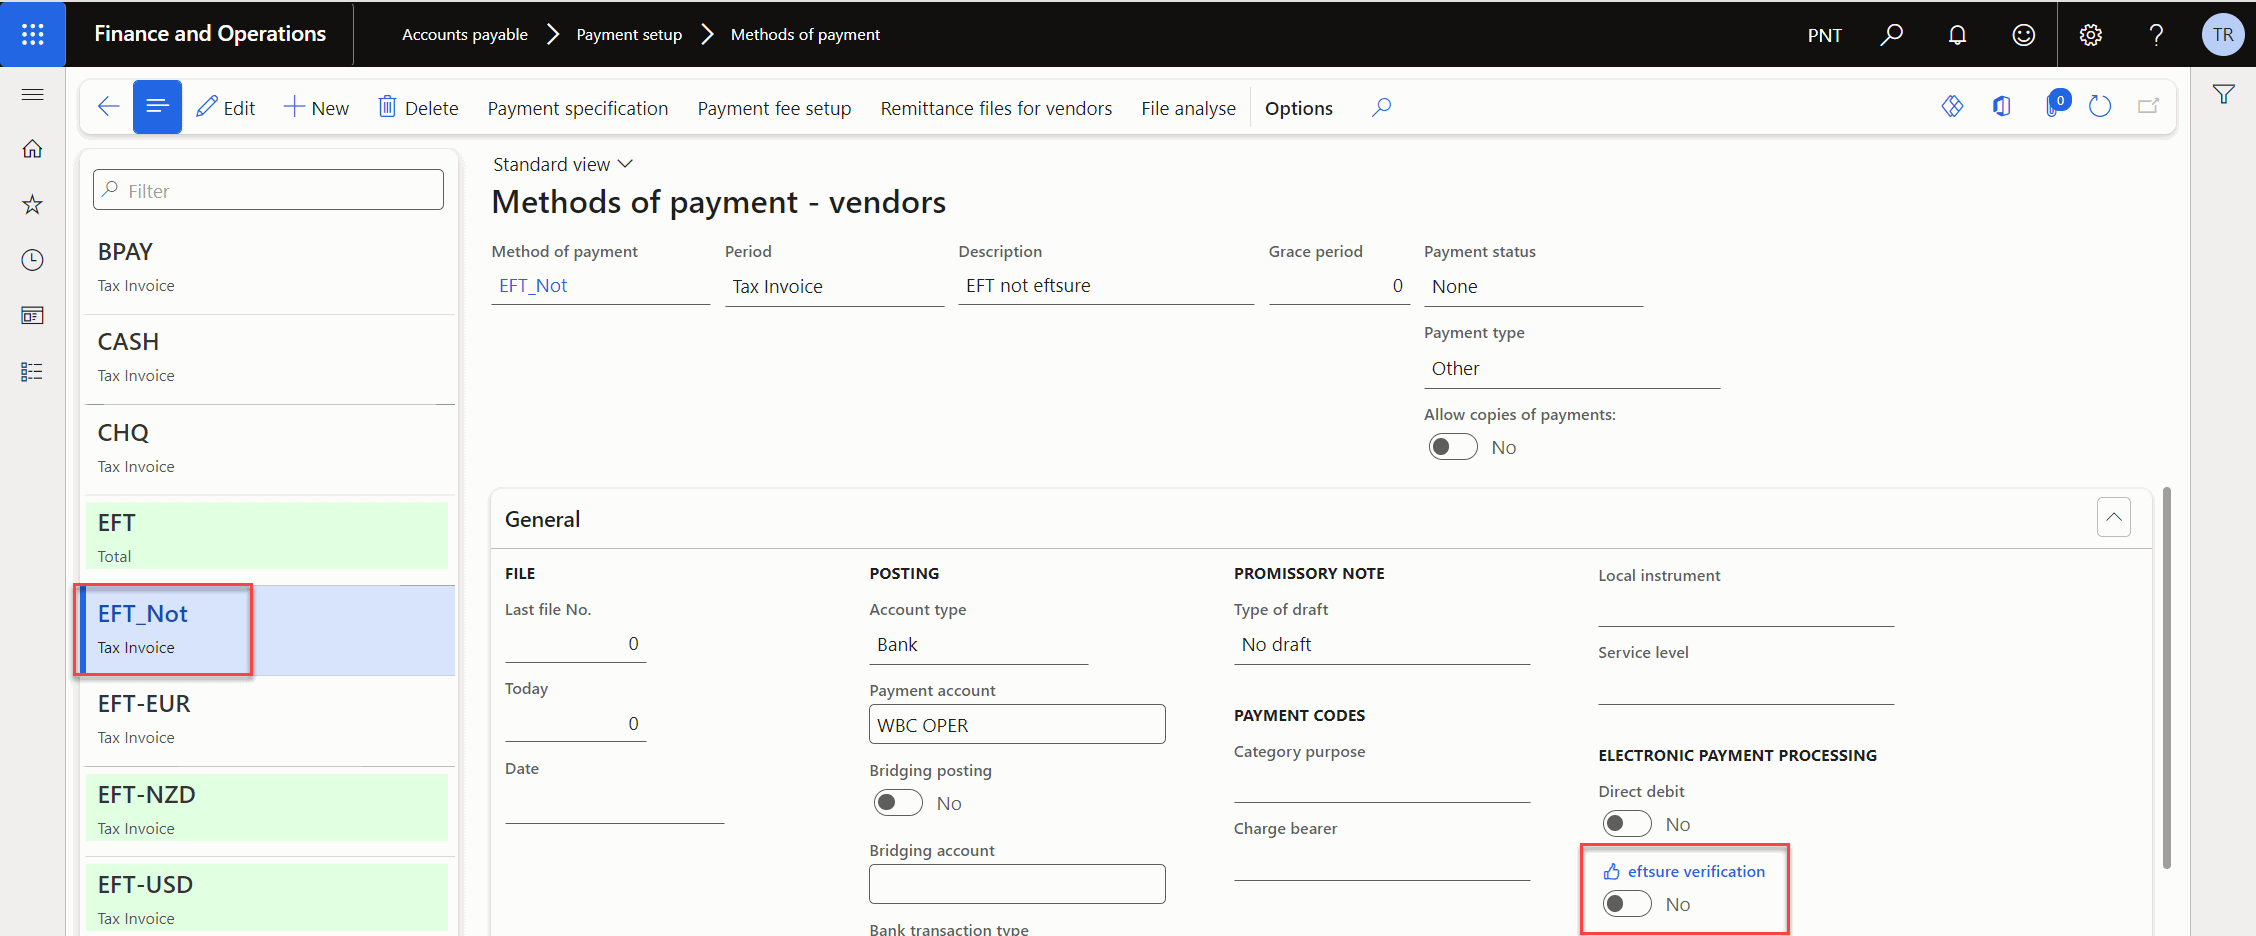Collapse the General section

pyautogui.click(x=2114, y=517)
